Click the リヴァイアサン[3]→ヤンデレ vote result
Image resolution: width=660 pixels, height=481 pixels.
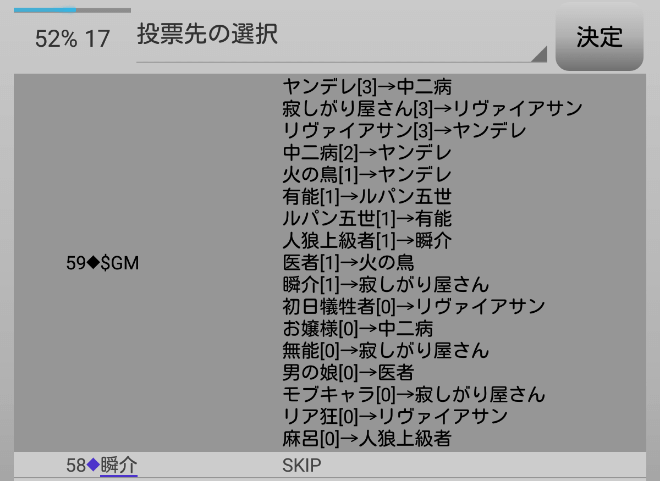coord(404,131)
